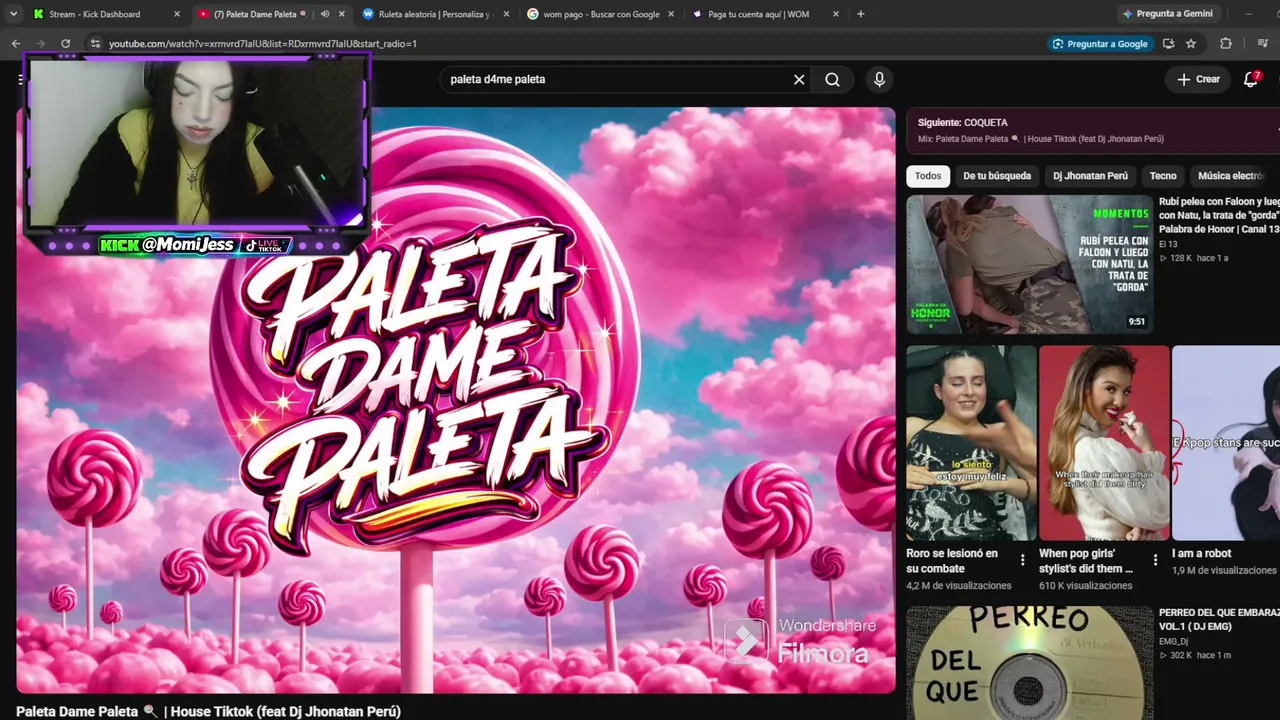
Task: Open PERREO DEL QUE EMBARAZA VOL.1 title
Action: [x=1219, y=619]
